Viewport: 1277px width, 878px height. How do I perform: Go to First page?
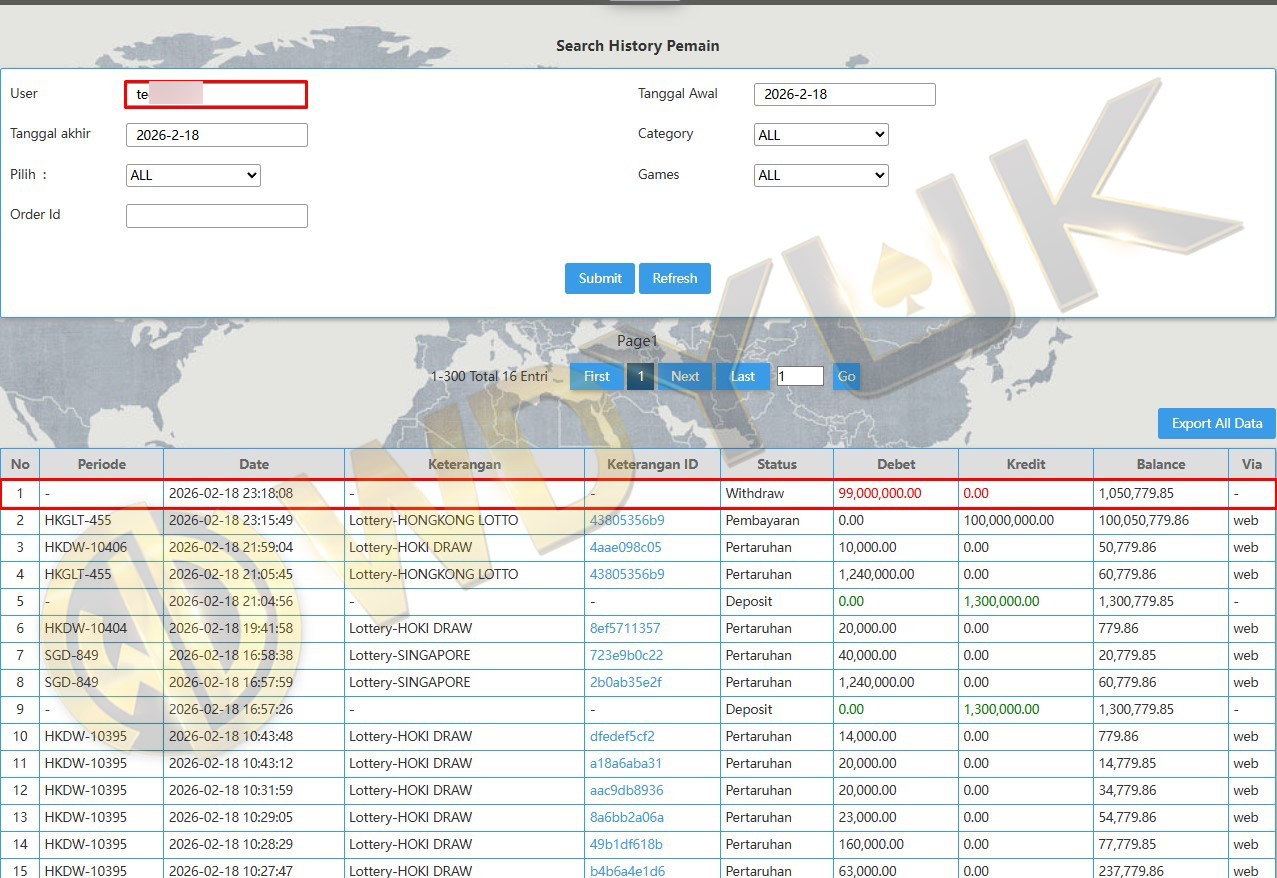click(x=596, y=376)
